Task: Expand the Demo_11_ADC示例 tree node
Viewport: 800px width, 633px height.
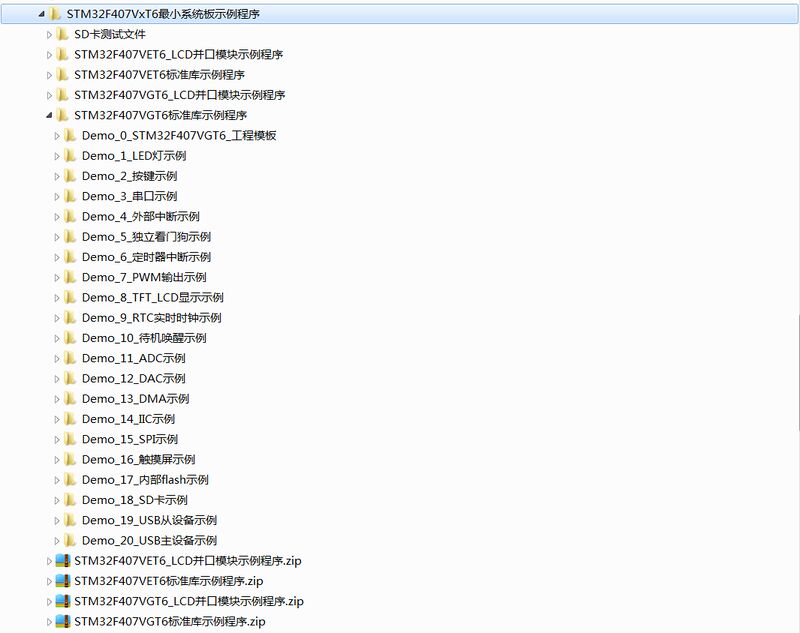Action: [57, 358]
